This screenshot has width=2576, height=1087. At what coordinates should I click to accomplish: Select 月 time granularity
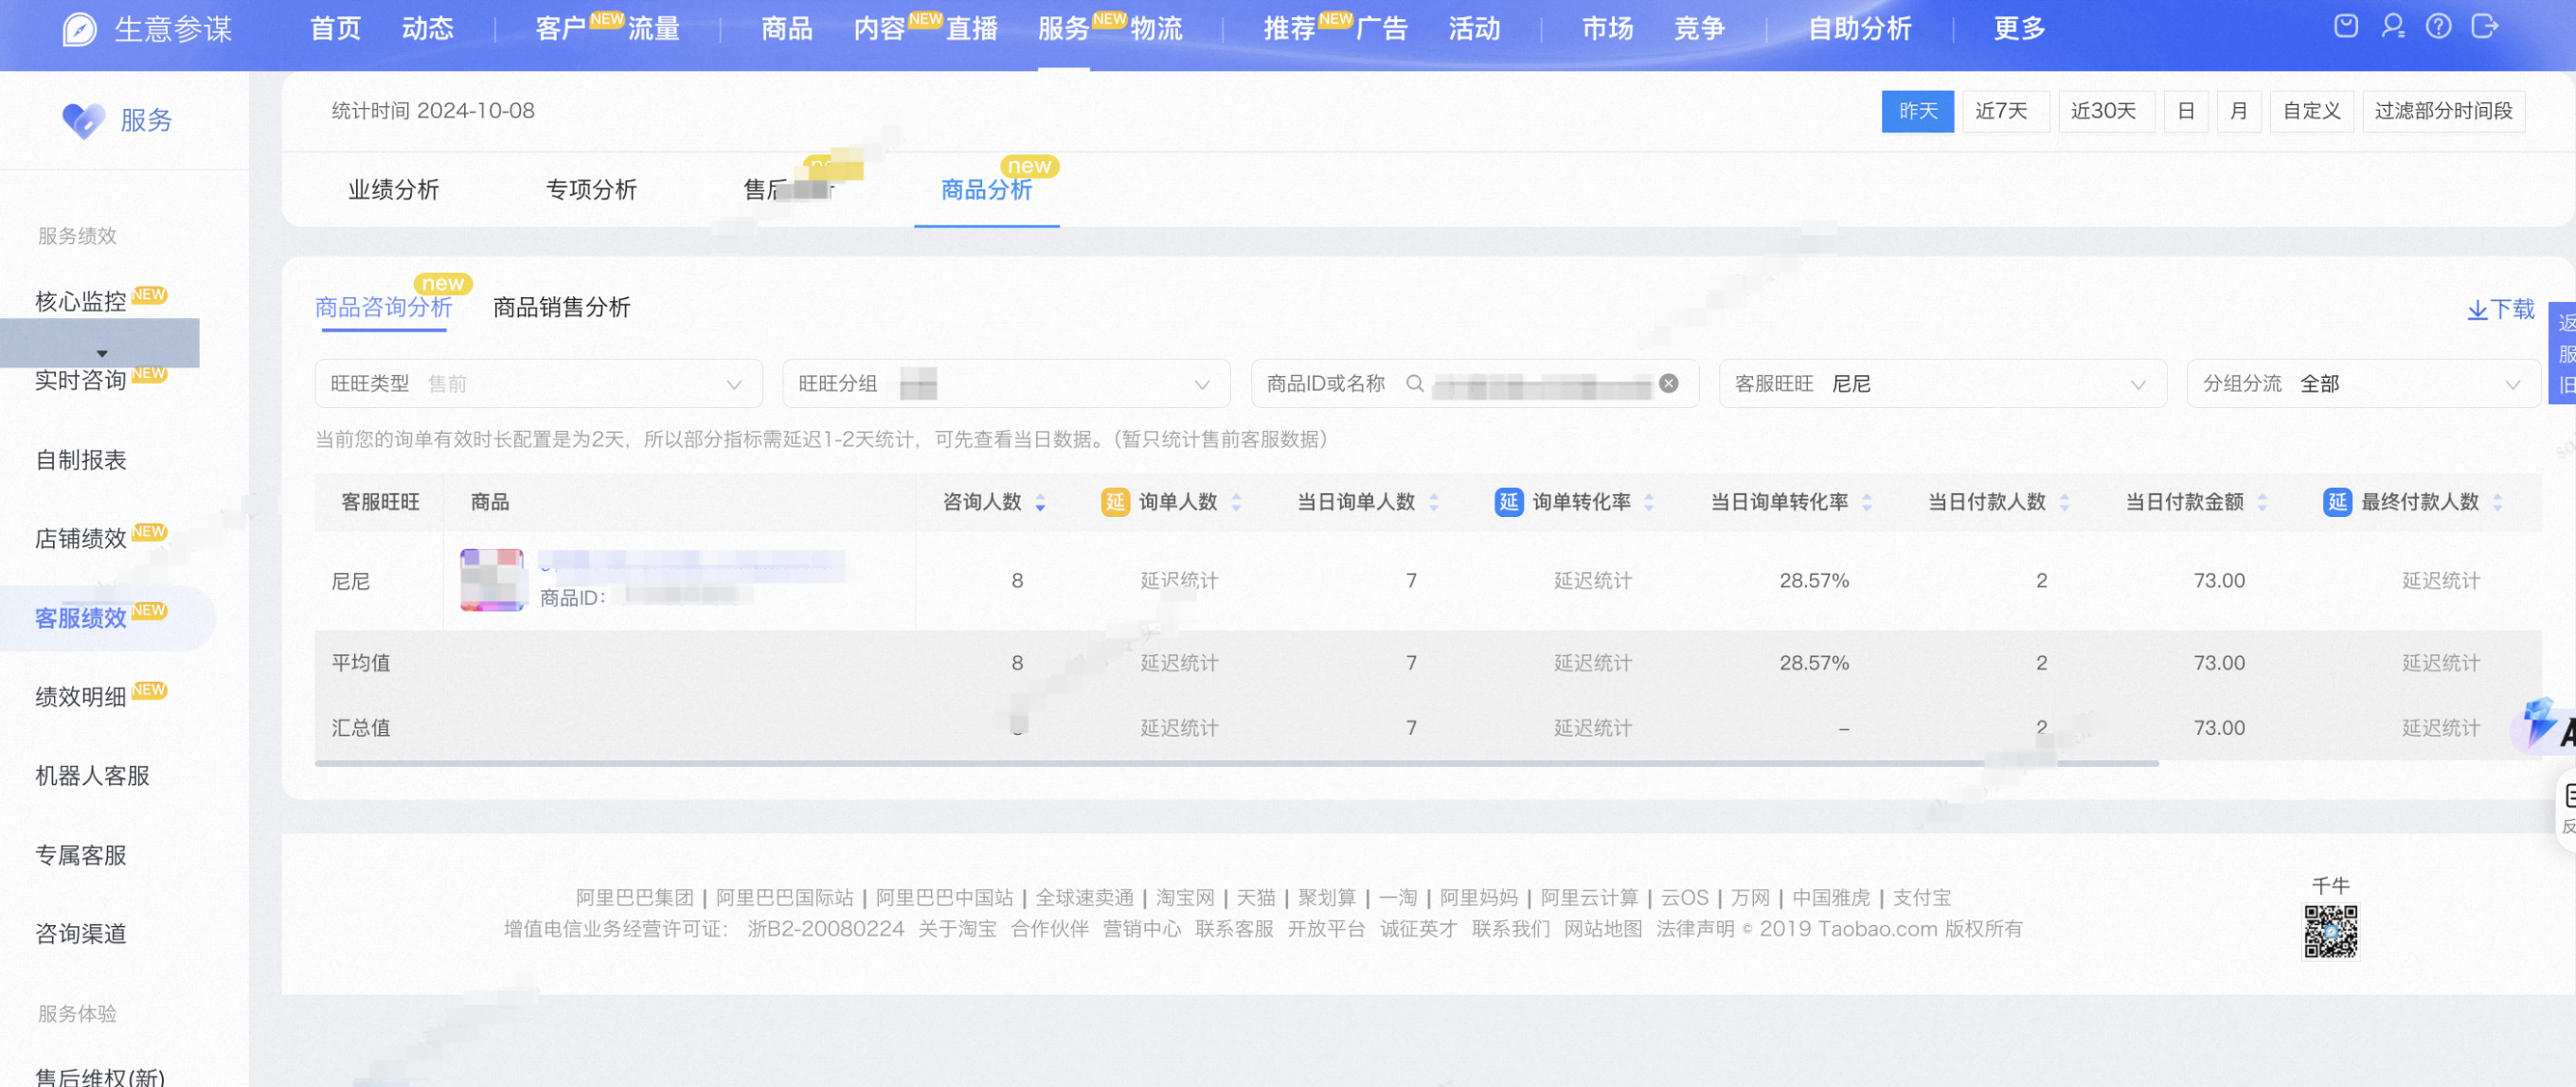tap(2239, 111)
